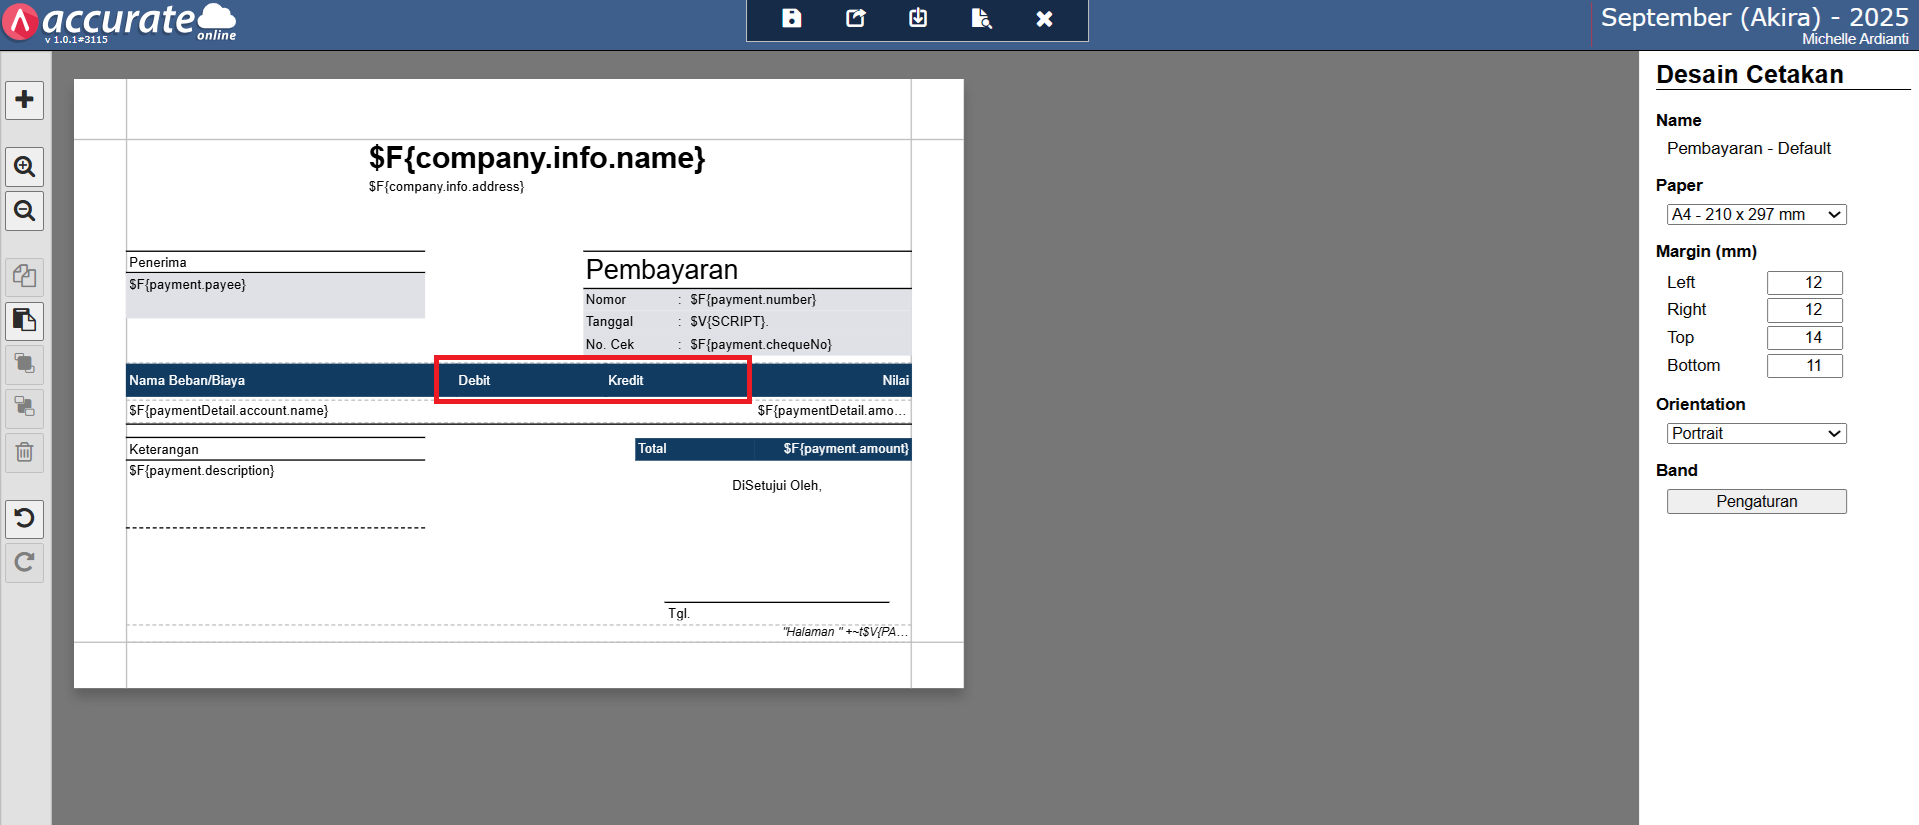Open print preview with the document magnifier icon
The width and height of the screenshot is (1919, 825).
[981, 19]
